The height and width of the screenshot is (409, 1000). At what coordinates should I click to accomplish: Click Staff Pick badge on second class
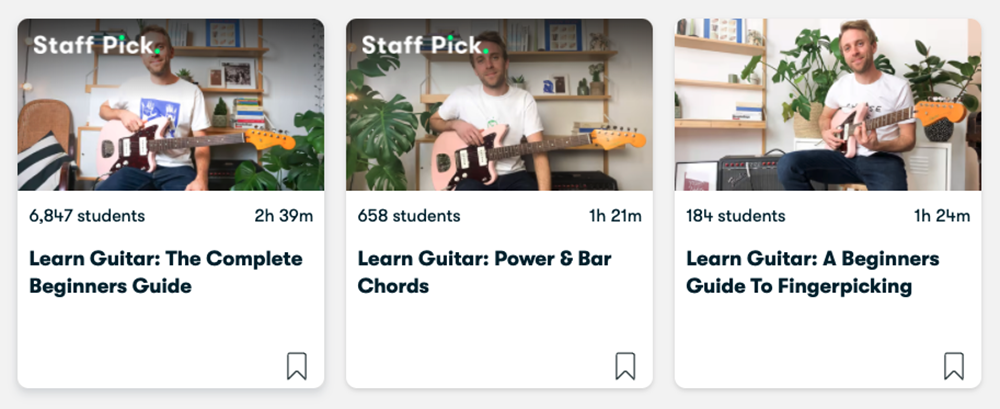424,45
